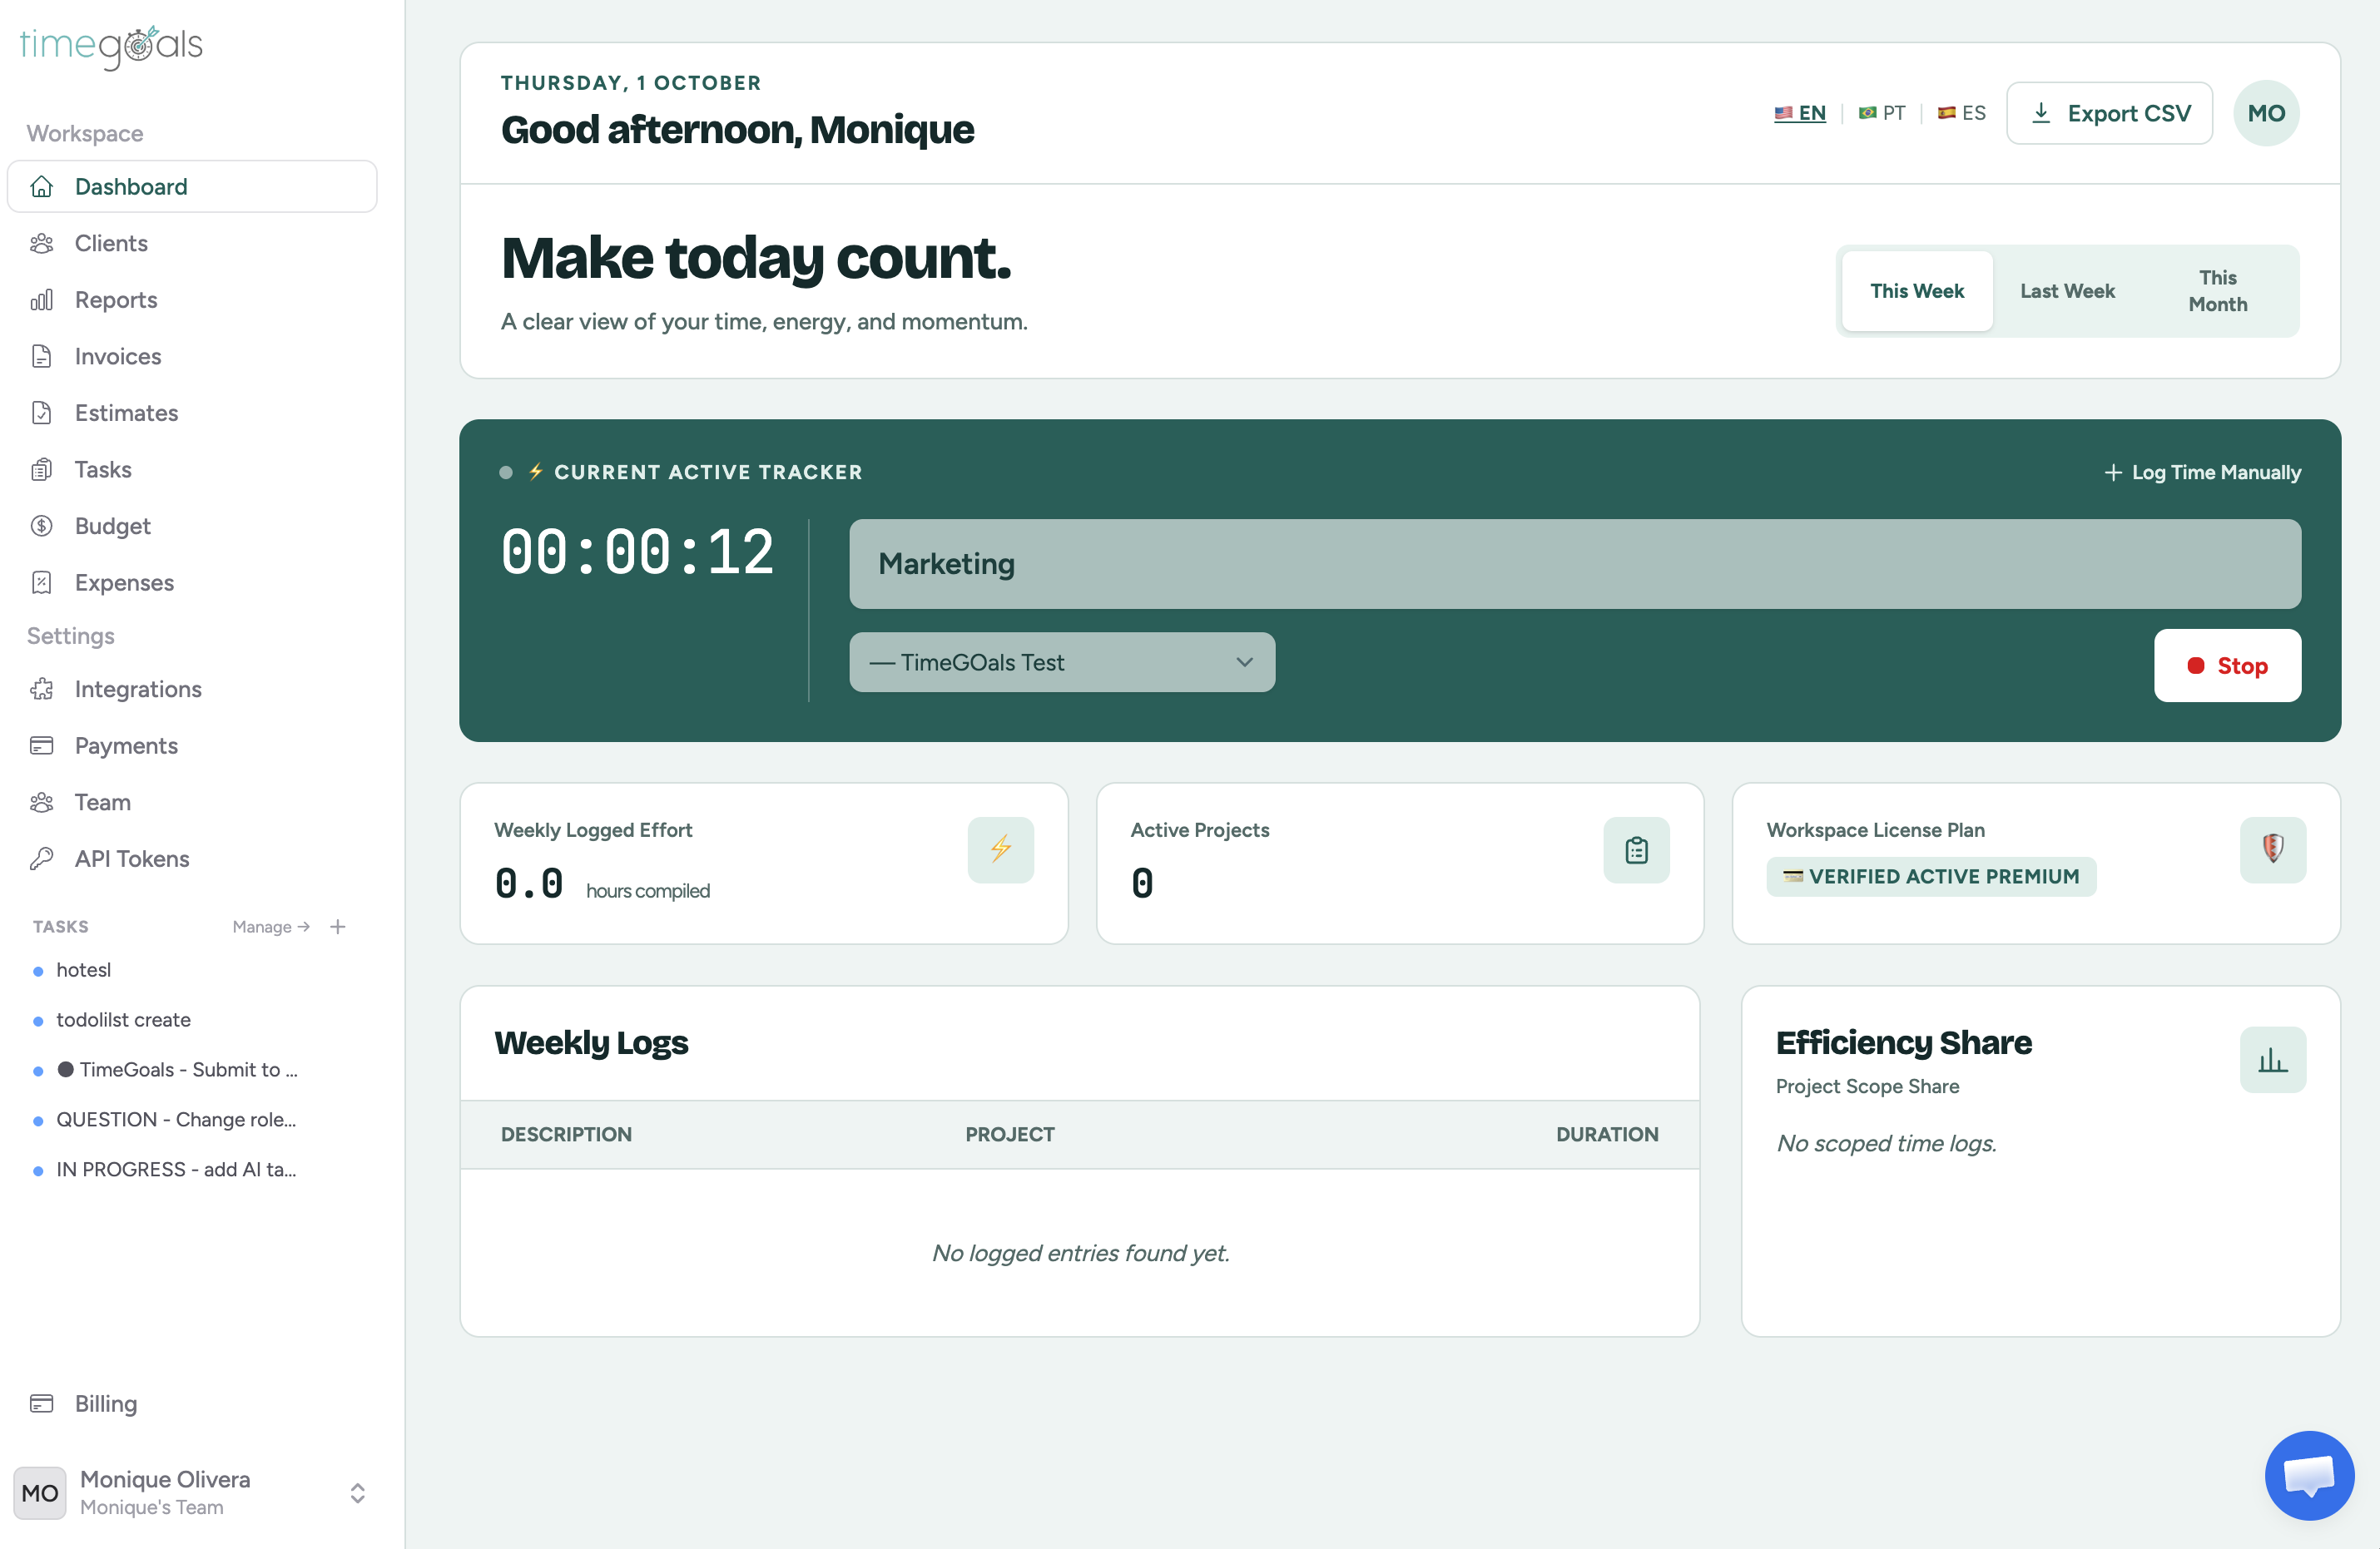The image size is (2380, 1549).
Task: Click the Export CSV button
Action: 2109,113
